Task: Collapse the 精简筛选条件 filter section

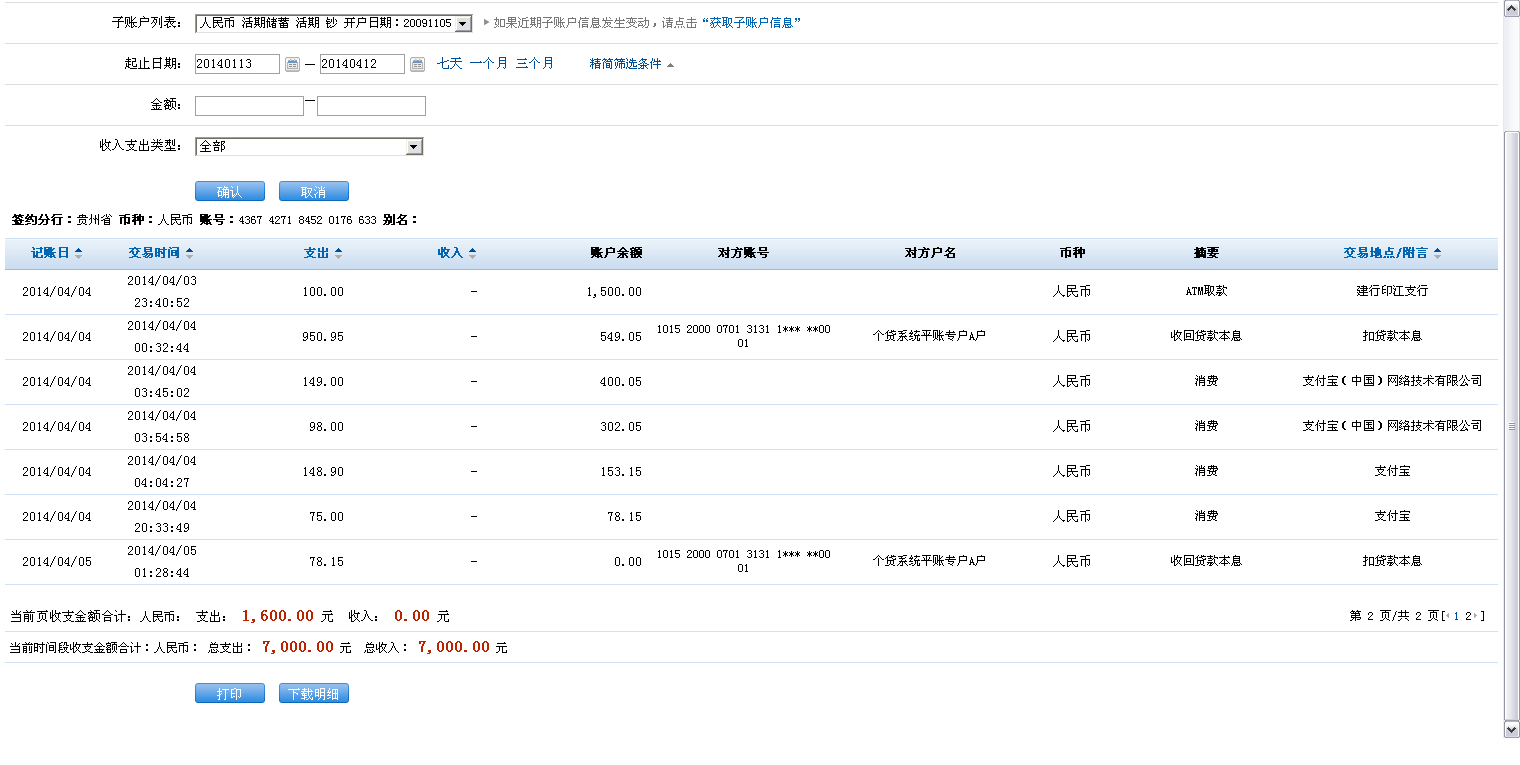Action: point(631,64)
